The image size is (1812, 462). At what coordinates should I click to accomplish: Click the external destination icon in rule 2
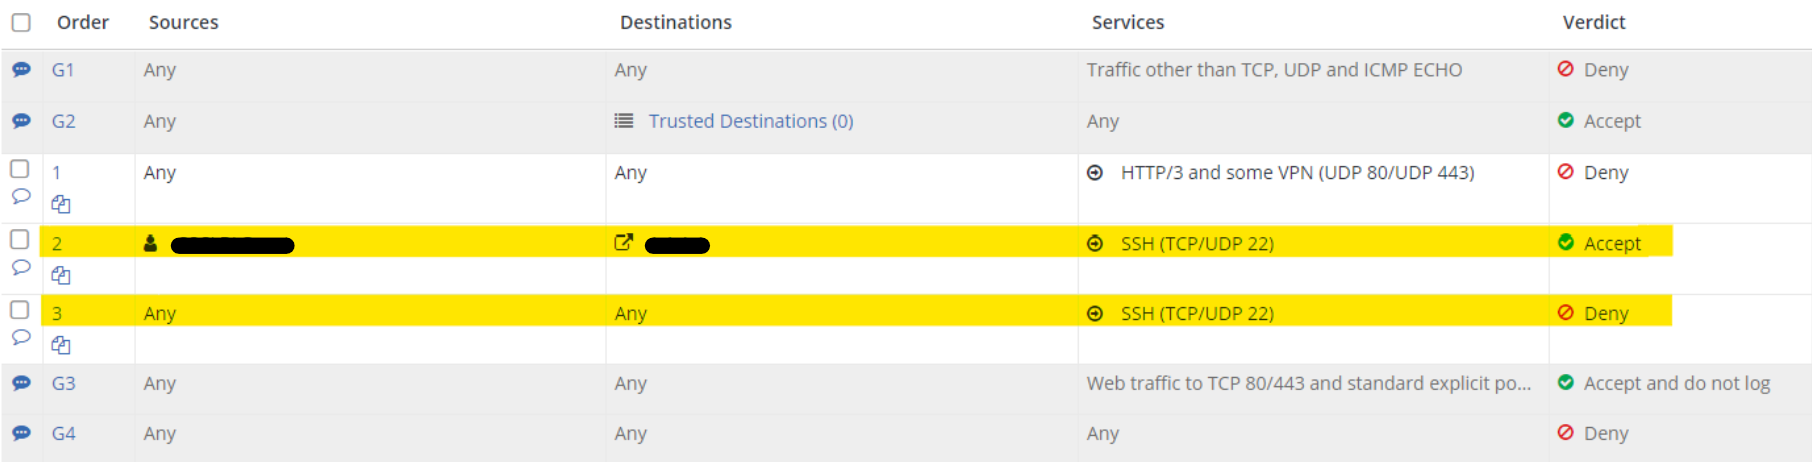pos(623,242)
